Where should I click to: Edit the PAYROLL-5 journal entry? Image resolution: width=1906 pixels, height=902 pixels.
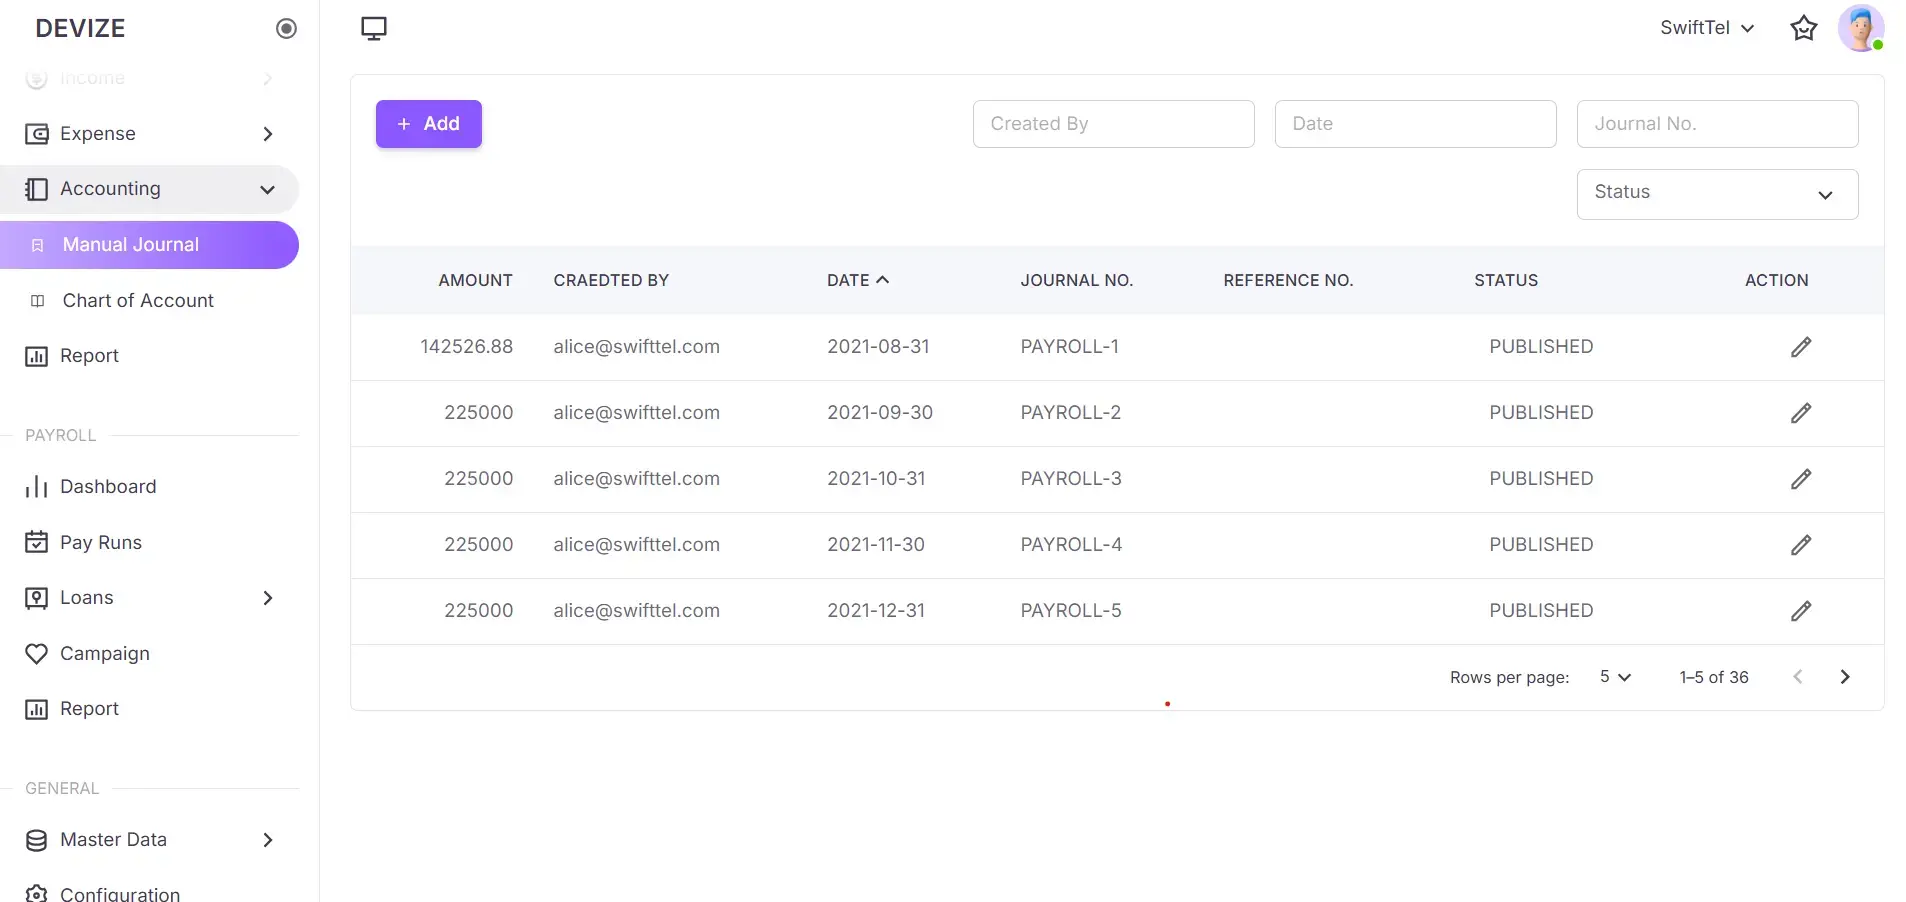pos(1800,611)
